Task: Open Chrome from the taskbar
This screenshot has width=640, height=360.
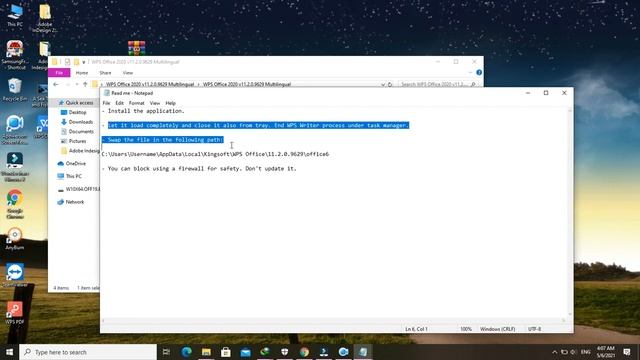Action: pos(304,352)
